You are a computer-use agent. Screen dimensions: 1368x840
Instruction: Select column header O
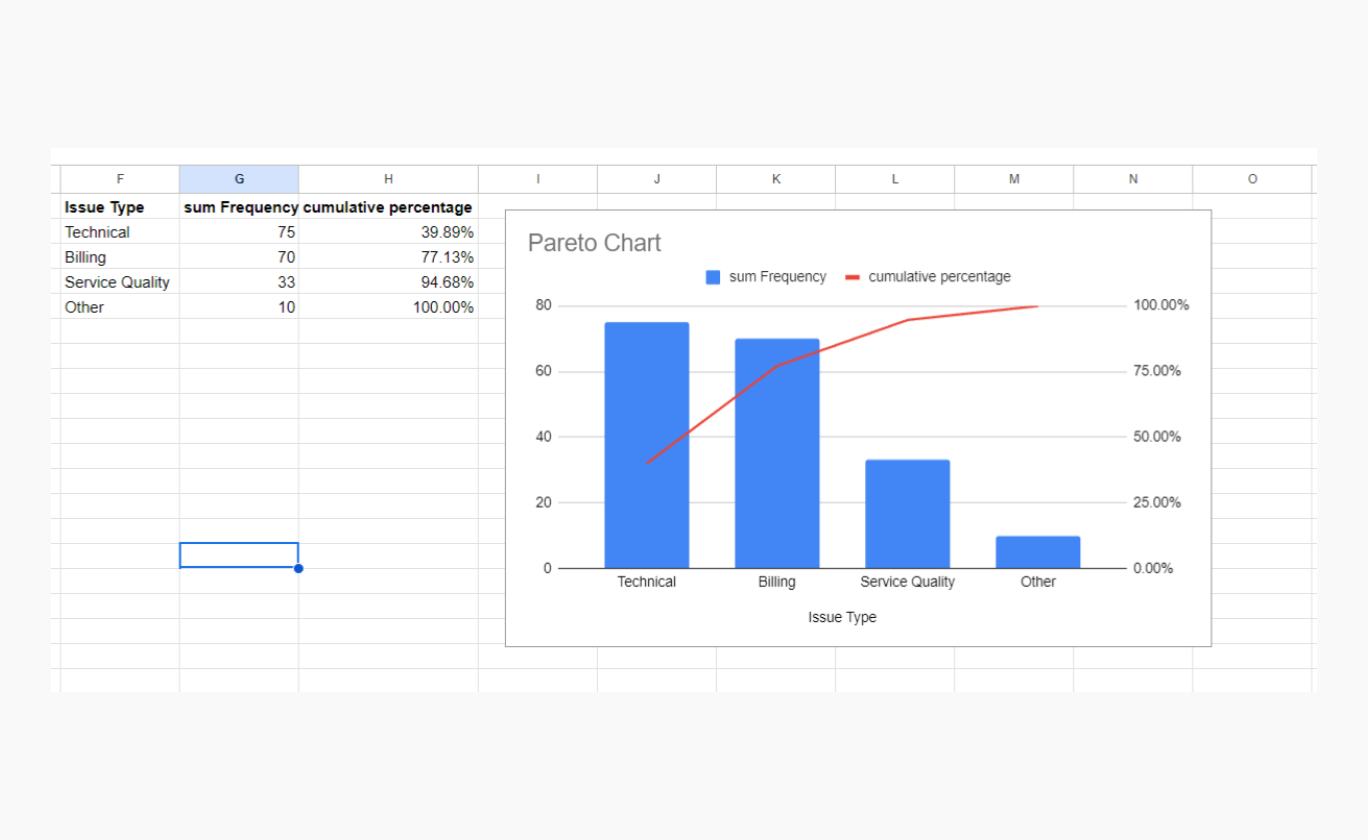click(x=1252, y=178)
